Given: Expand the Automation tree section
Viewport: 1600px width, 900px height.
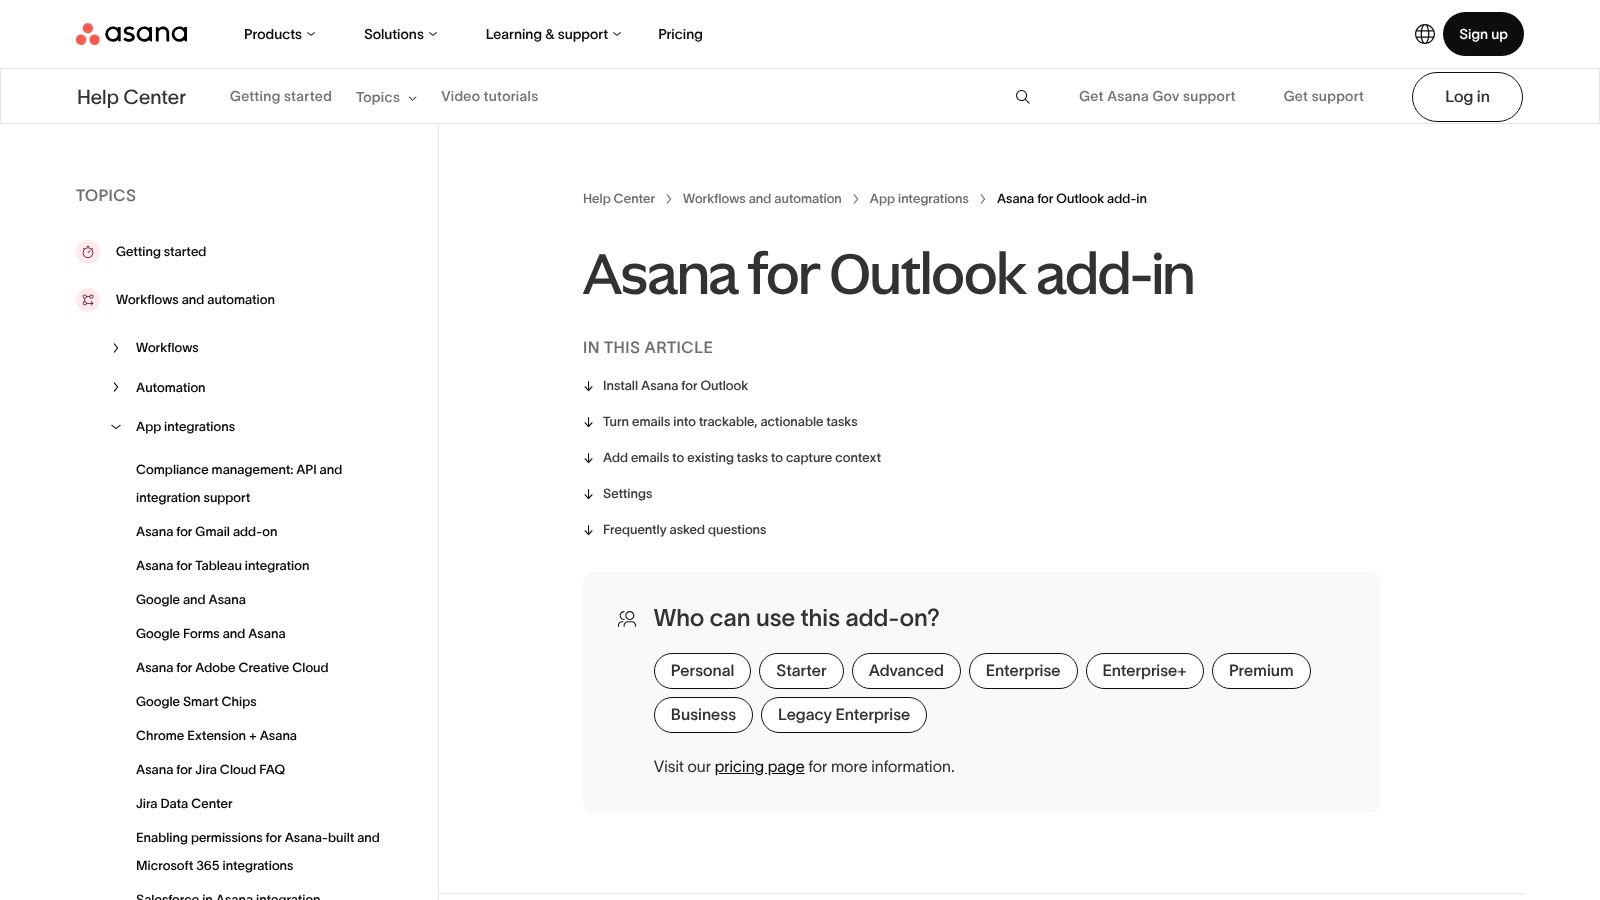Looking at the screenshot, I should pos(116,388).
